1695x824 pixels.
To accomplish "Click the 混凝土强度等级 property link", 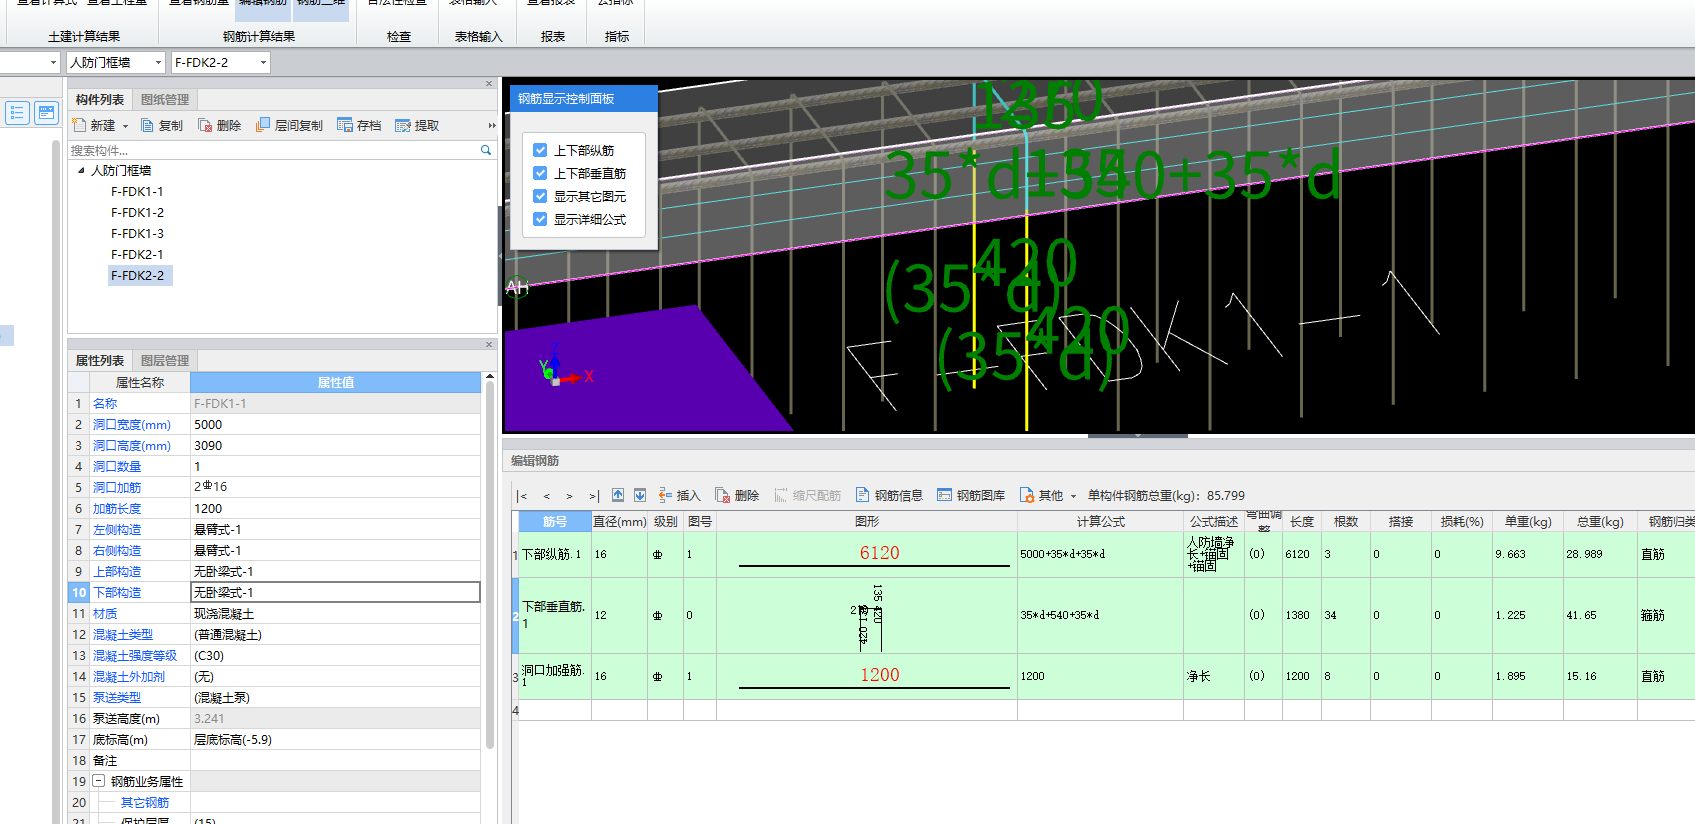I will [135, 655].
